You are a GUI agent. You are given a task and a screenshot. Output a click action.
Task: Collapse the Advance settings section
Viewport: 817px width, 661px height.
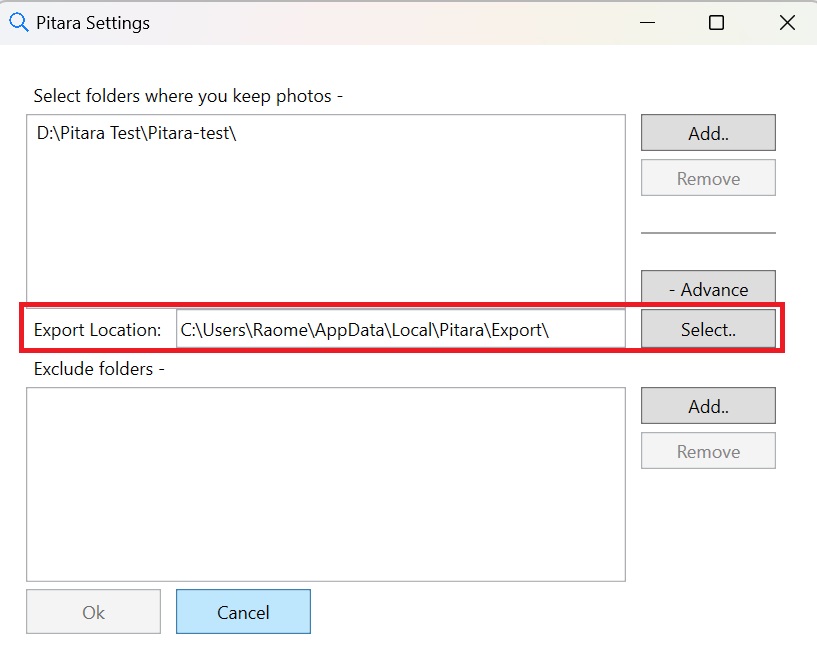click(x=707, y=288)
